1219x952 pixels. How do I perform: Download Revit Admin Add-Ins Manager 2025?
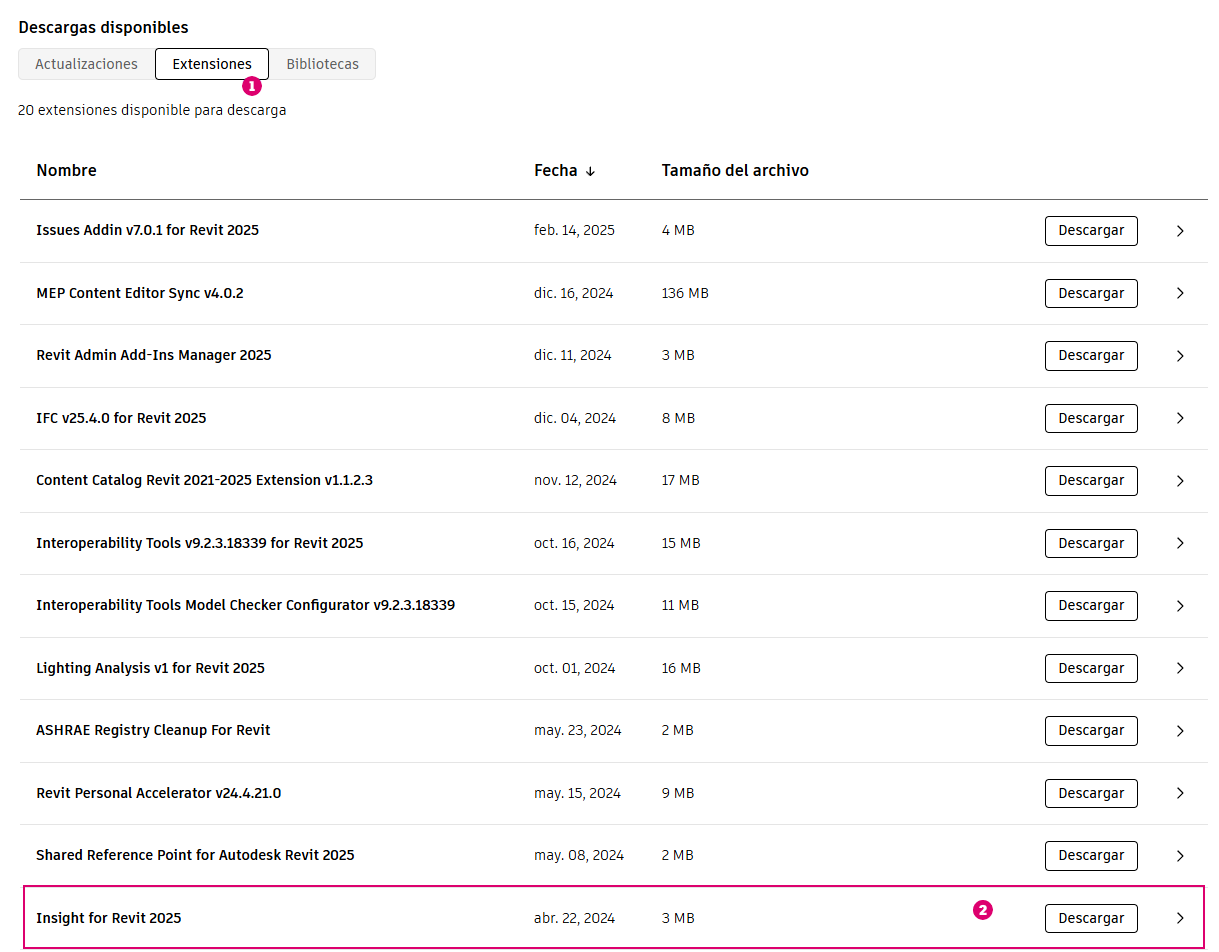click(x=1091, y=356)
